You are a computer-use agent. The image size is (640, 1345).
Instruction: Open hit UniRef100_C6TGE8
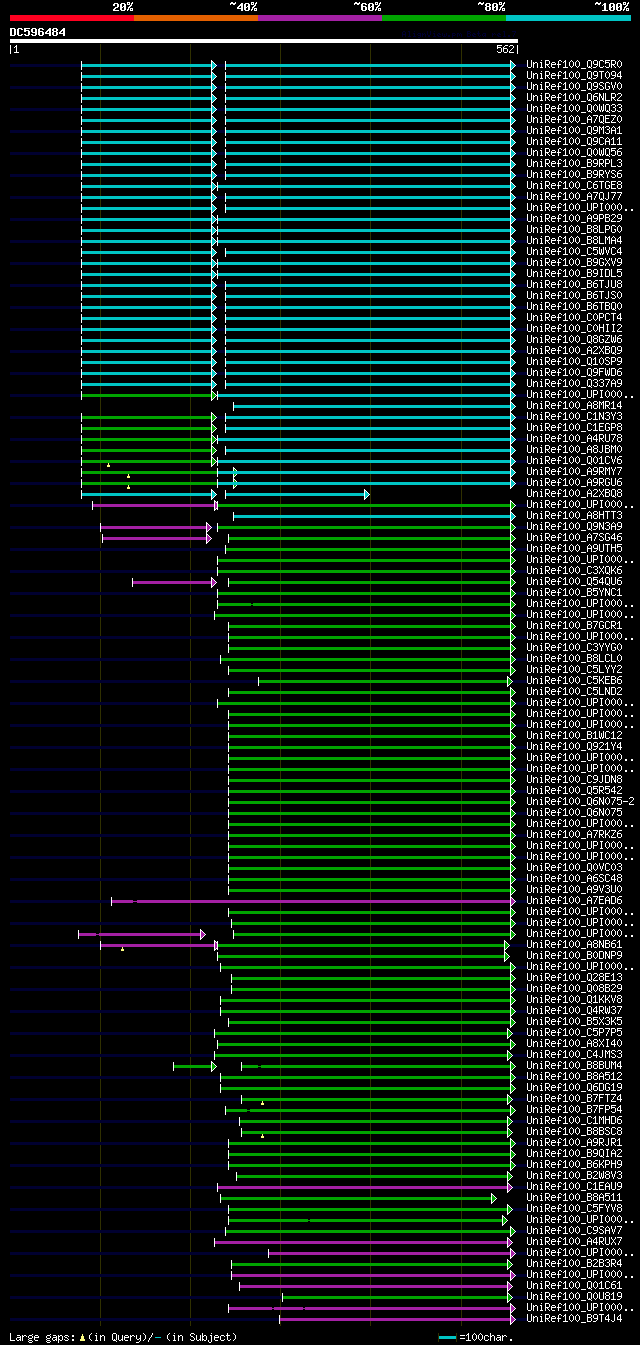tap(574, 185)
